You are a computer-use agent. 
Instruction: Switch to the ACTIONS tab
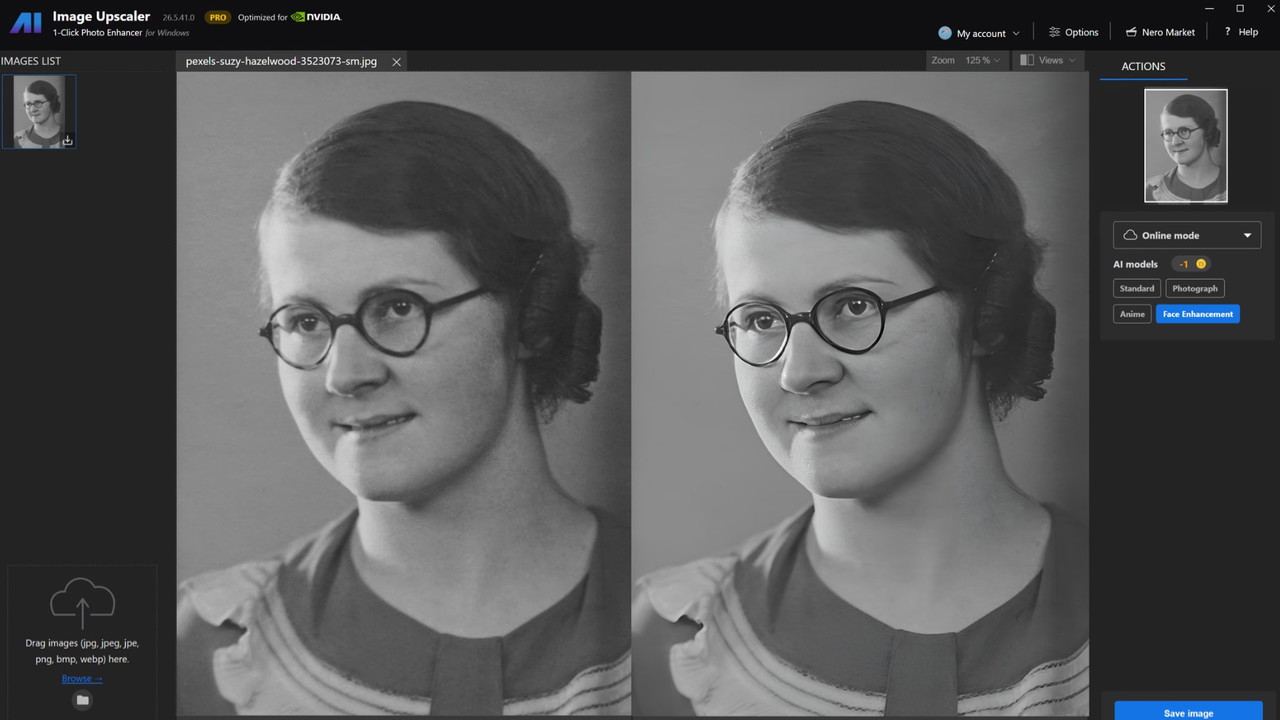(1143, 66)
